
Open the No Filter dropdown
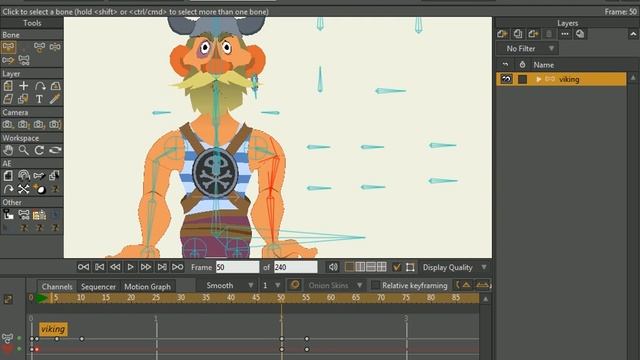click(528, 49)
